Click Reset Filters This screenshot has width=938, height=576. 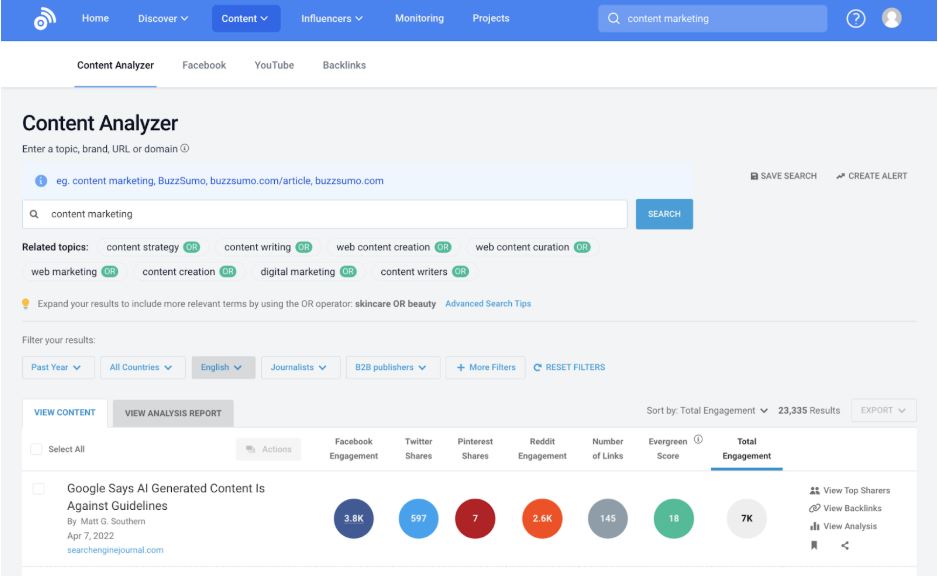[x=569, y=367]
